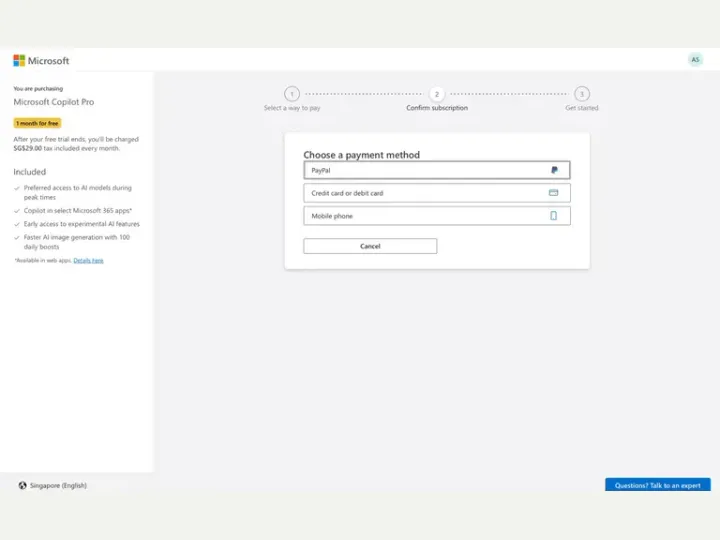This screenshot has height=540, width=720.
Task: Click the credit card icon
Action: pyautogui.click(x=553, y=193)
